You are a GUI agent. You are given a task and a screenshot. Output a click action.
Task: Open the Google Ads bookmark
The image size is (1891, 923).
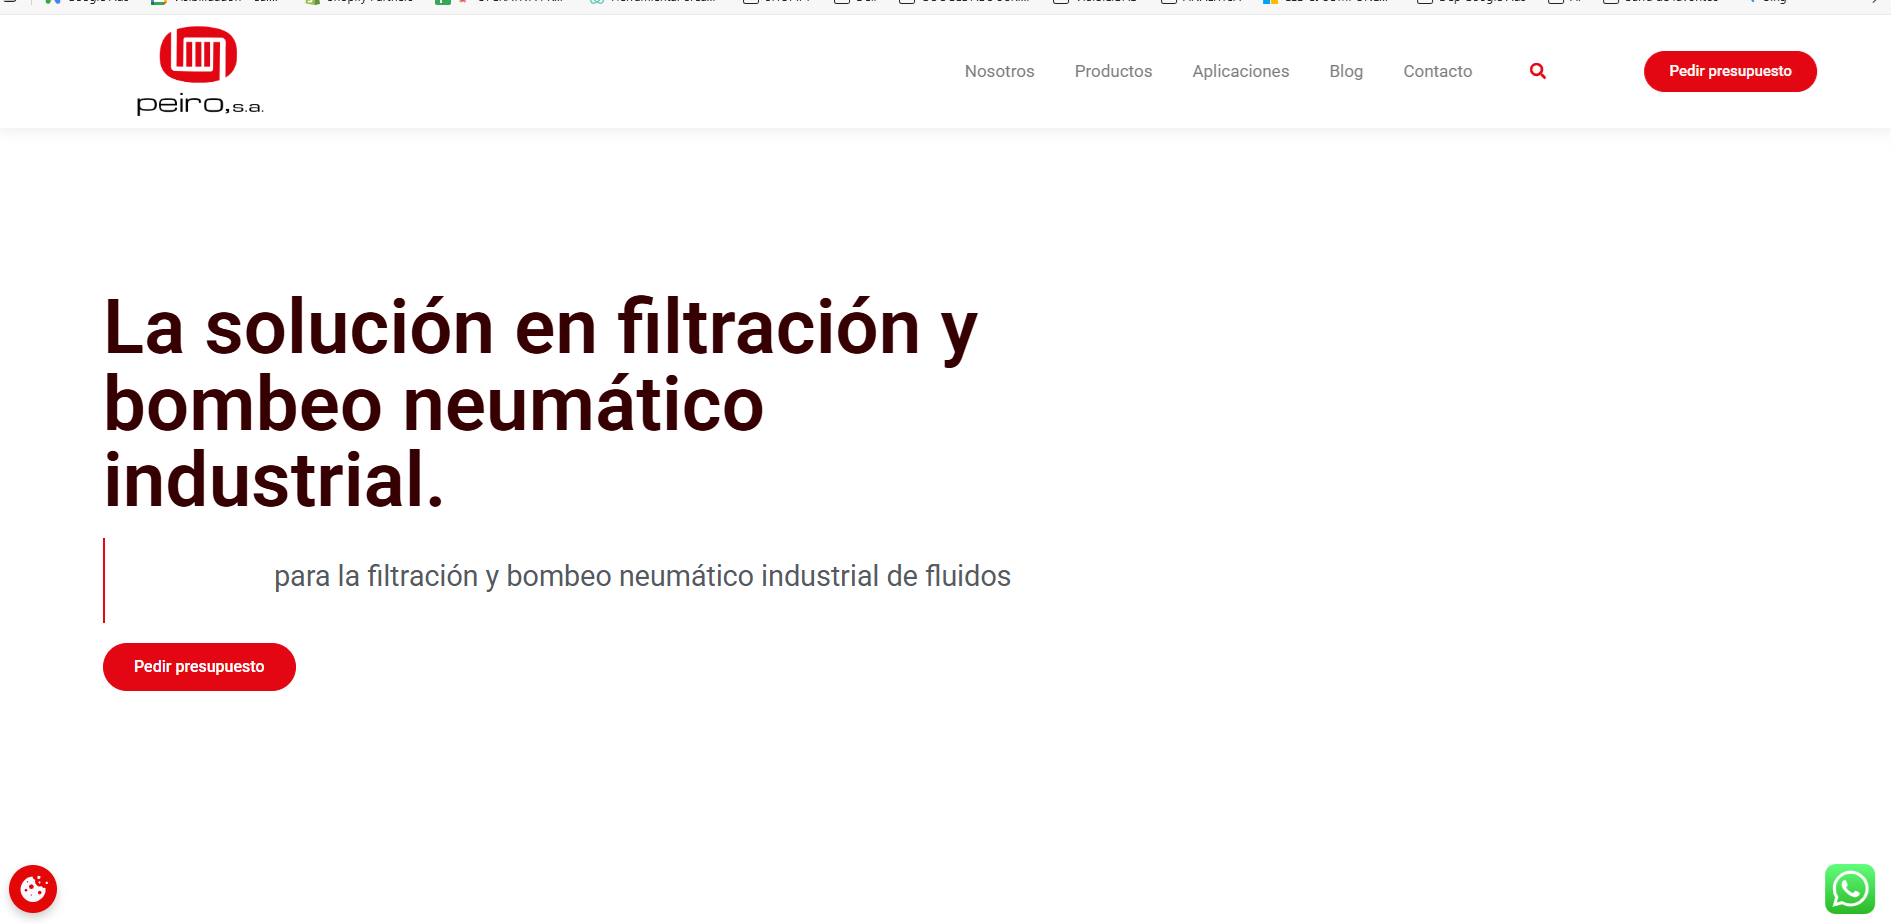[x=88, y=3]
